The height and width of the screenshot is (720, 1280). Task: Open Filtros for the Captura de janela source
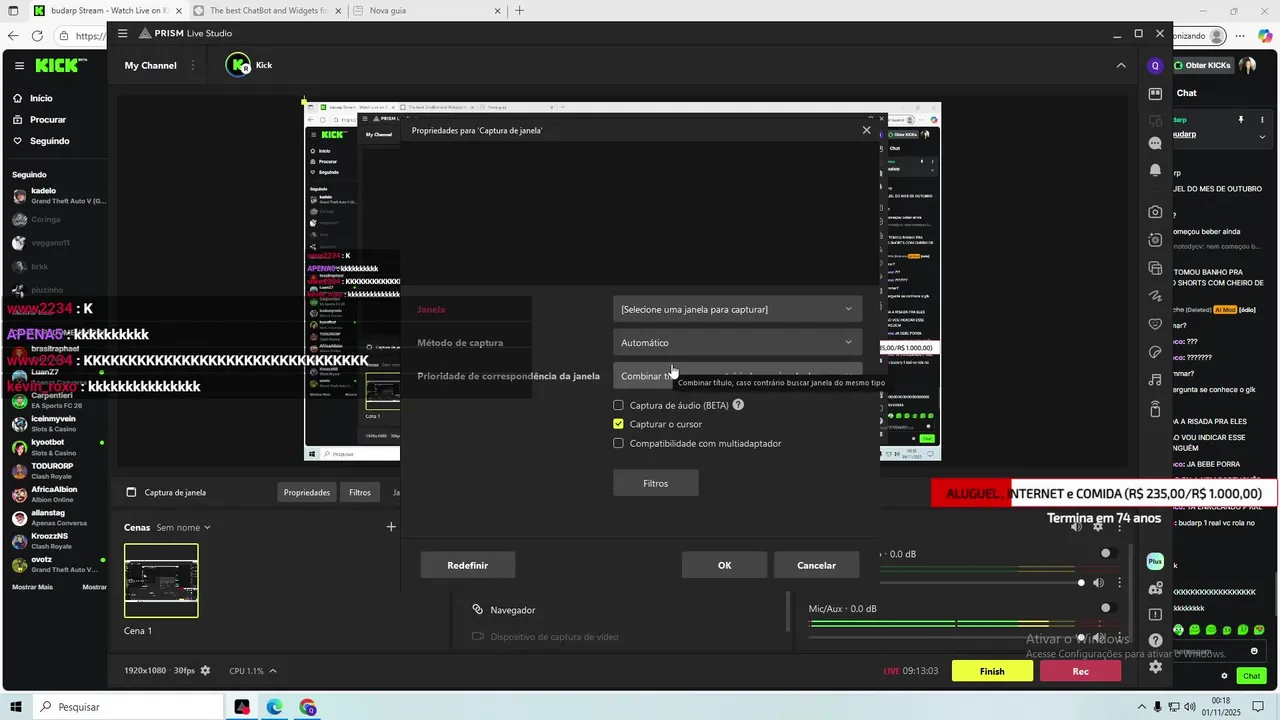coord(360,492)
